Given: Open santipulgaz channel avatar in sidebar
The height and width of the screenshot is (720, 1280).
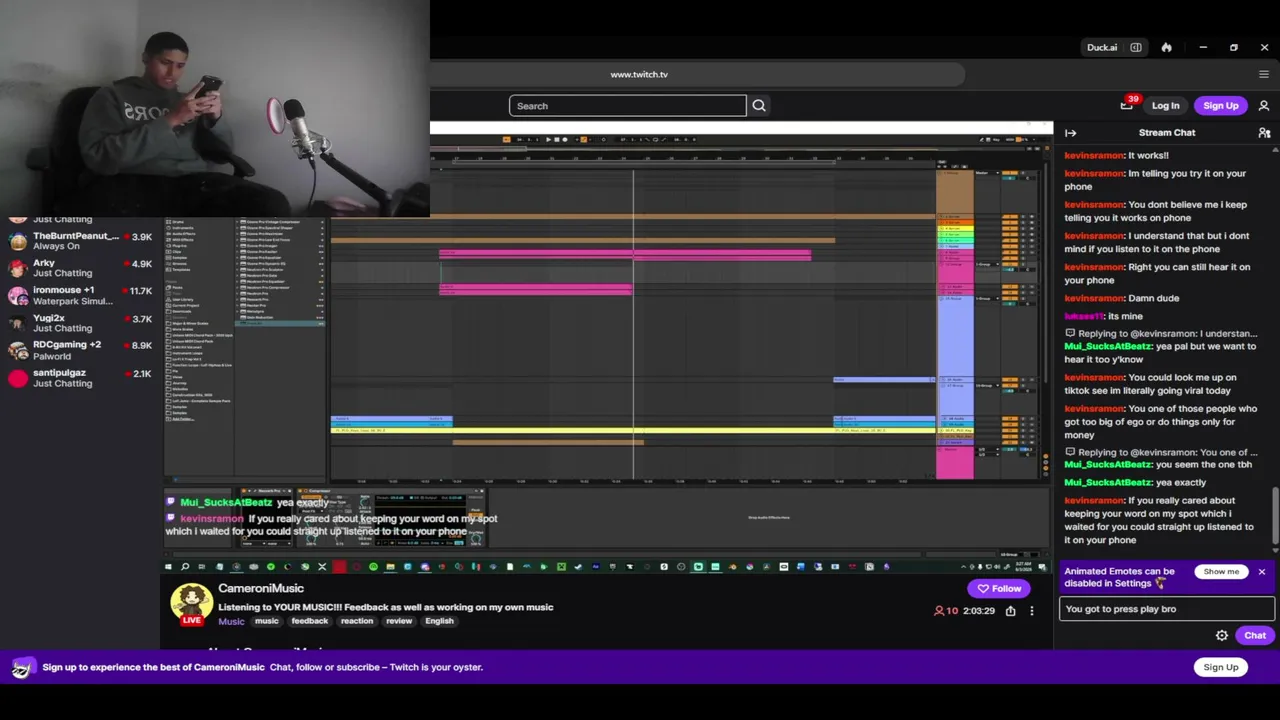Looking at the screenshot, I should [x=18, y=378].
